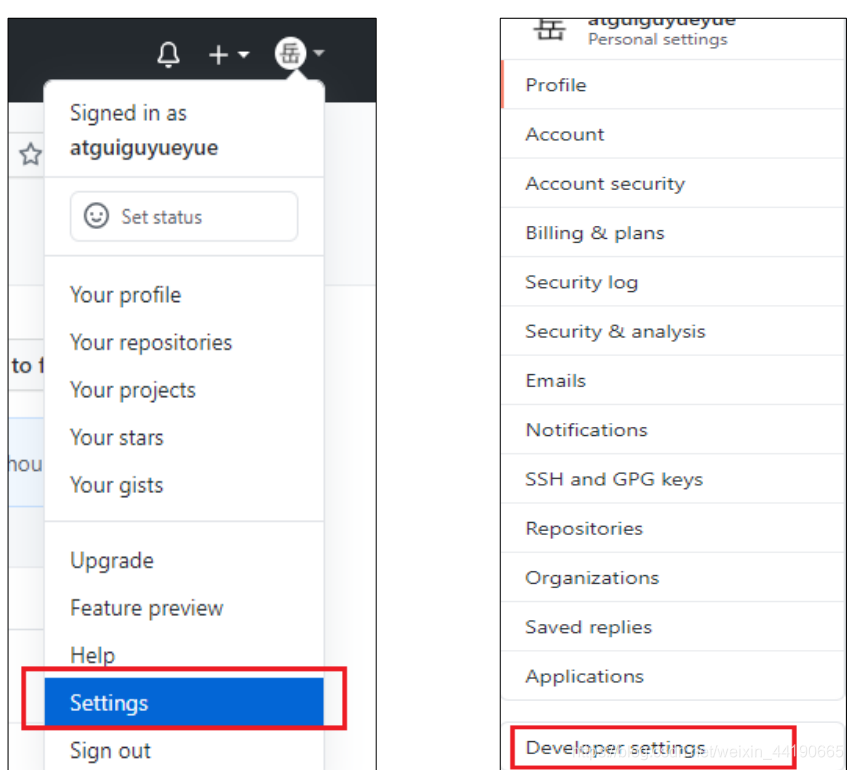Open Help from the user menu
The height and width of the screenshot is (770, 853).
click(184, 655)
